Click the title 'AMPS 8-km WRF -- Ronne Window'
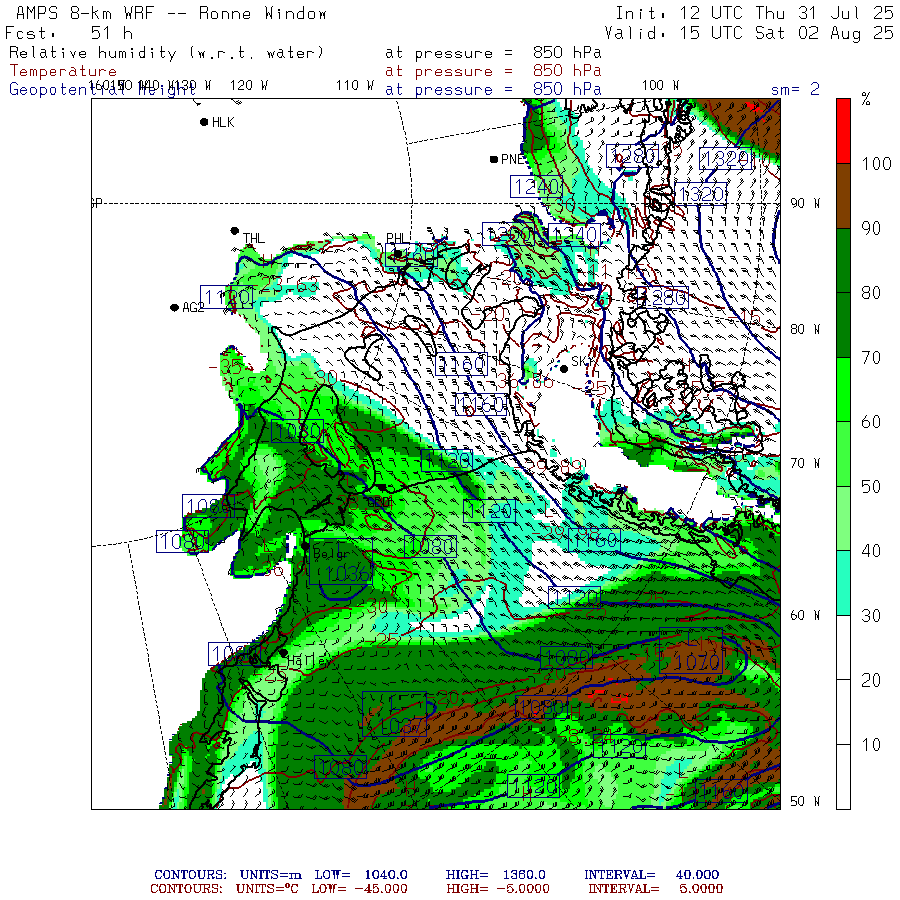The width and height of the screenshot is (900, 900). point(171,13)
